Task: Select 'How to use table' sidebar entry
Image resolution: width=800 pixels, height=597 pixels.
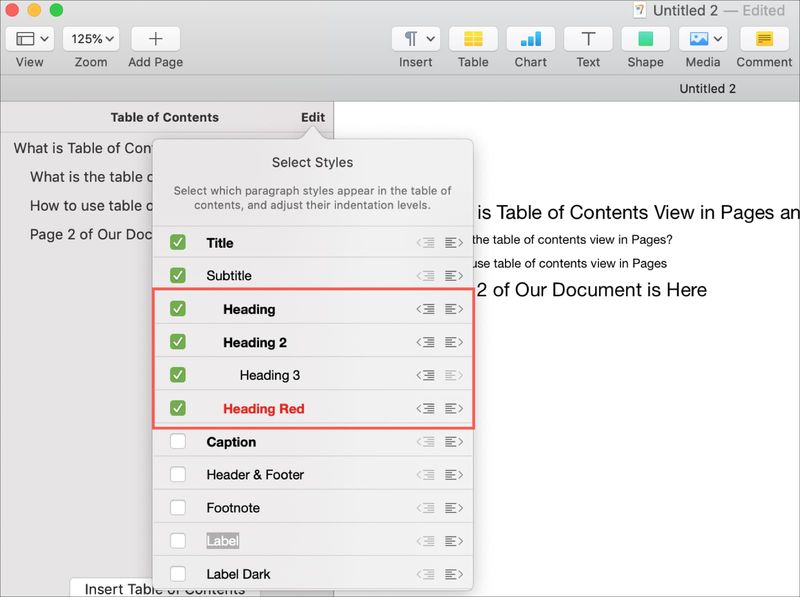Action: click(x=91, y=206)
